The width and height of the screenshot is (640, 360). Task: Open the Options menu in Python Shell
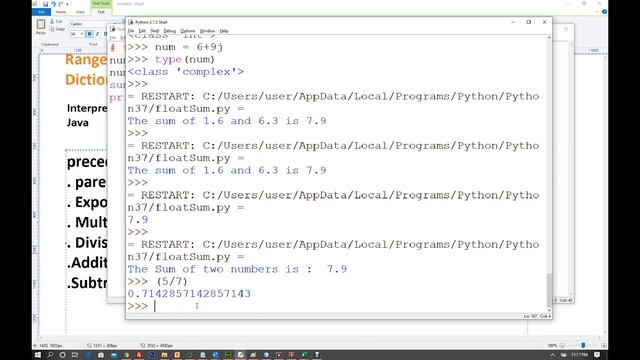(188, 31)
